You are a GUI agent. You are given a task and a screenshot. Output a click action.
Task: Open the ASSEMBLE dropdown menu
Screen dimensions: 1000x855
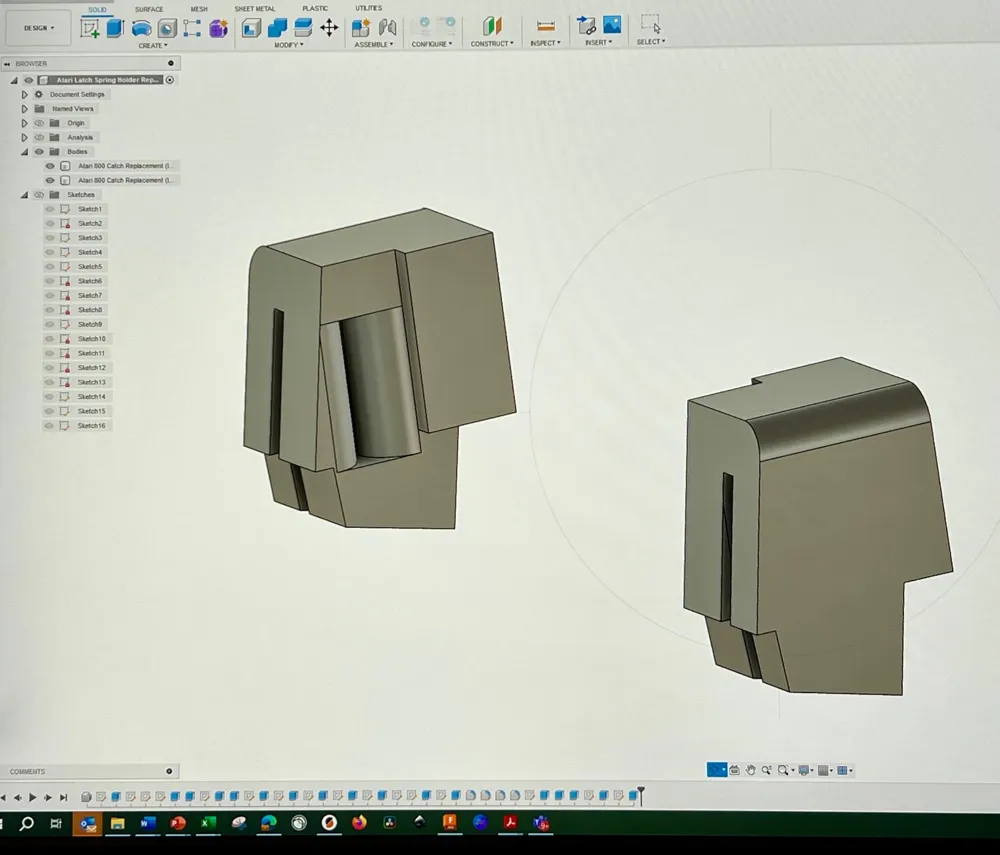click(x=374, y=45)
